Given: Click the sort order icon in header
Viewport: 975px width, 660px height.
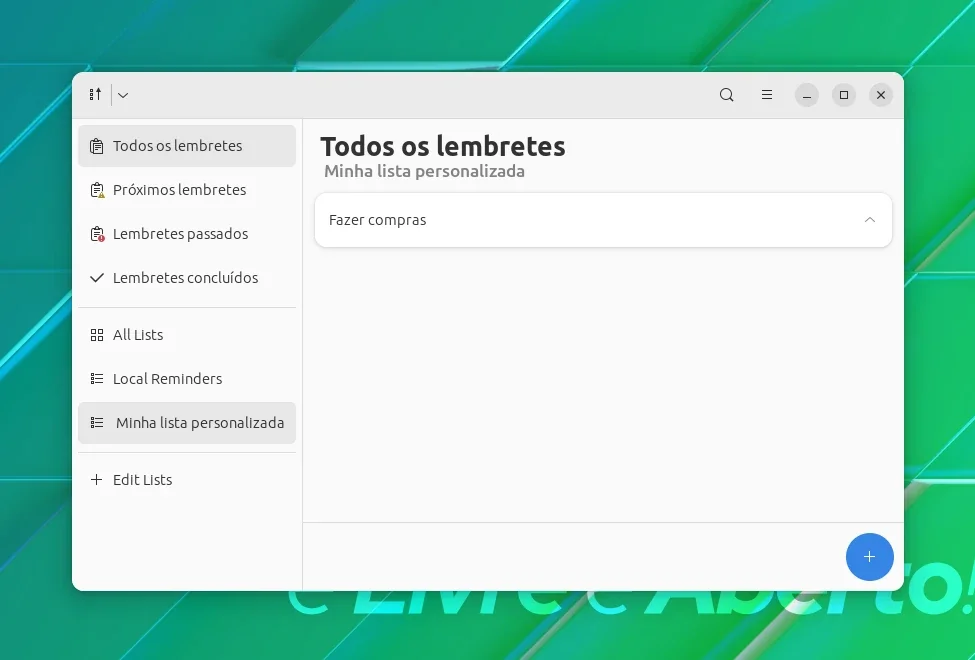Looking at the screenshot, I should [95, 95].
